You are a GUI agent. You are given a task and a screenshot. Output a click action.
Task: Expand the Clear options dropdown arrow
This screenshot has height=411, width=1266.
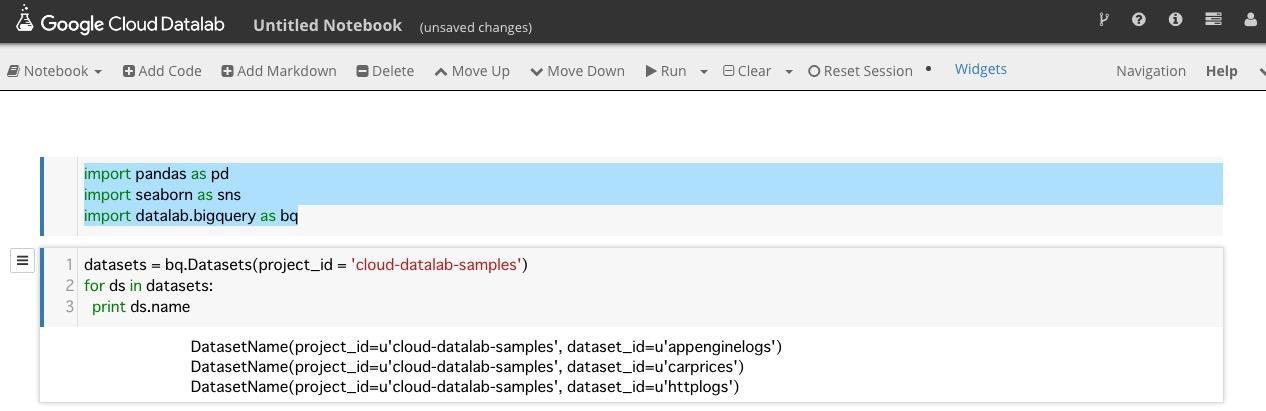[x=788, y=72]
